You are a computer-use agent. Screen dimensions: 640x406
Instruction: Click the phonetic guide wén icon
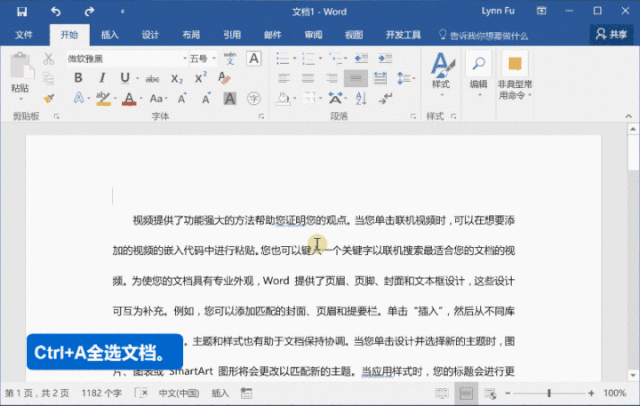click(230, 58)
